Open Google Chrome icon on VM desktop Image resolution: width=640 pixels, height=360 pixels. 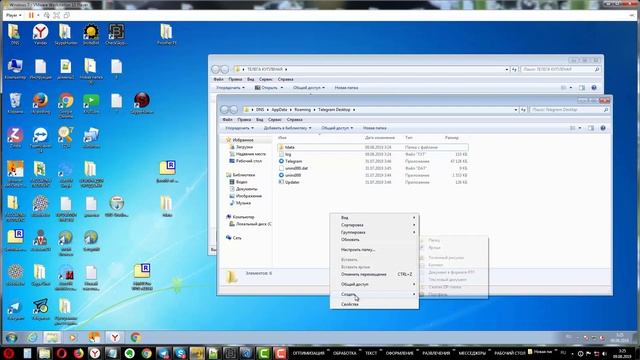click(x=66, y=105)
